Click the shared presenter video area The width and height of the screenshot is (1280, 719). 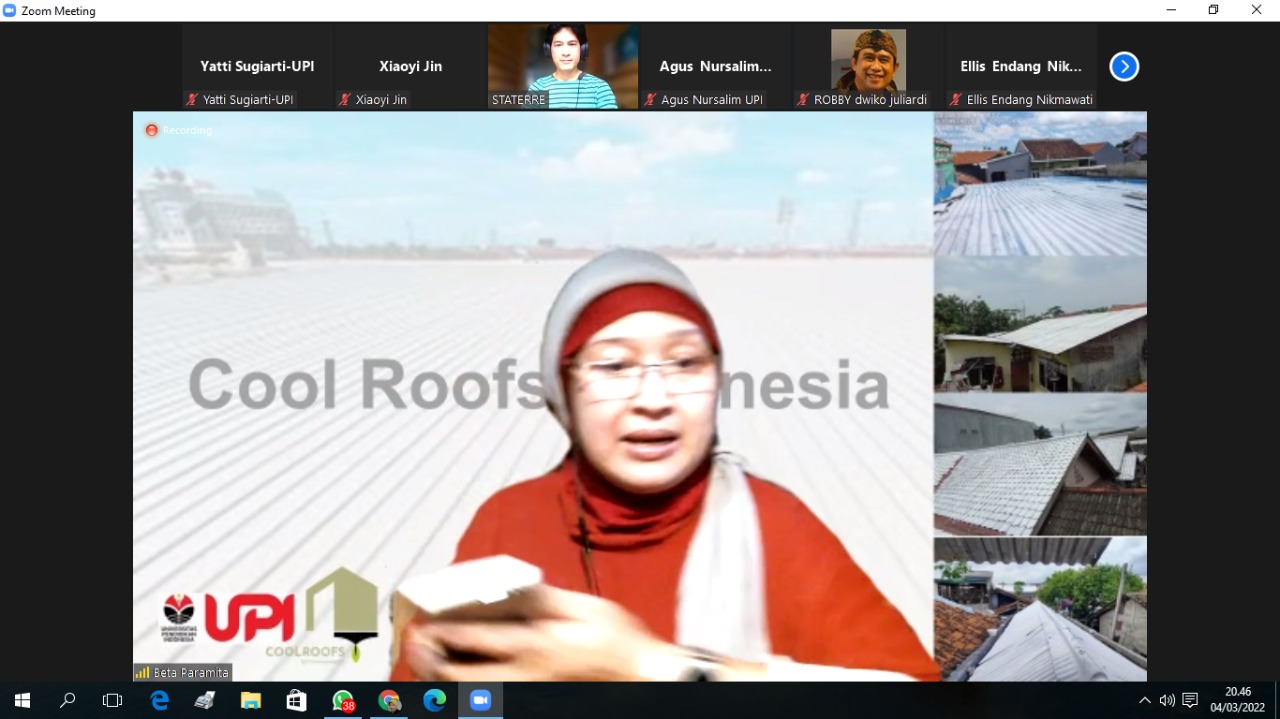[x=640, y=396]
